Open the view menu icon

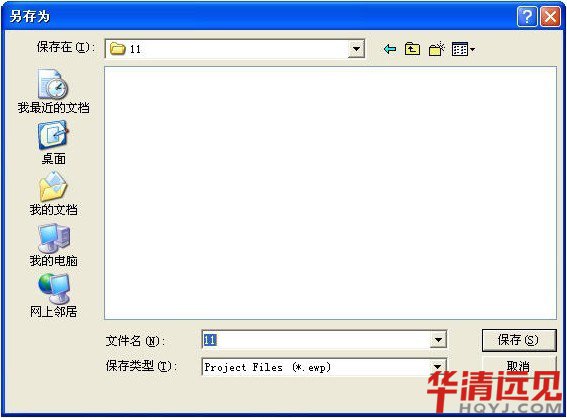(463, 49)
